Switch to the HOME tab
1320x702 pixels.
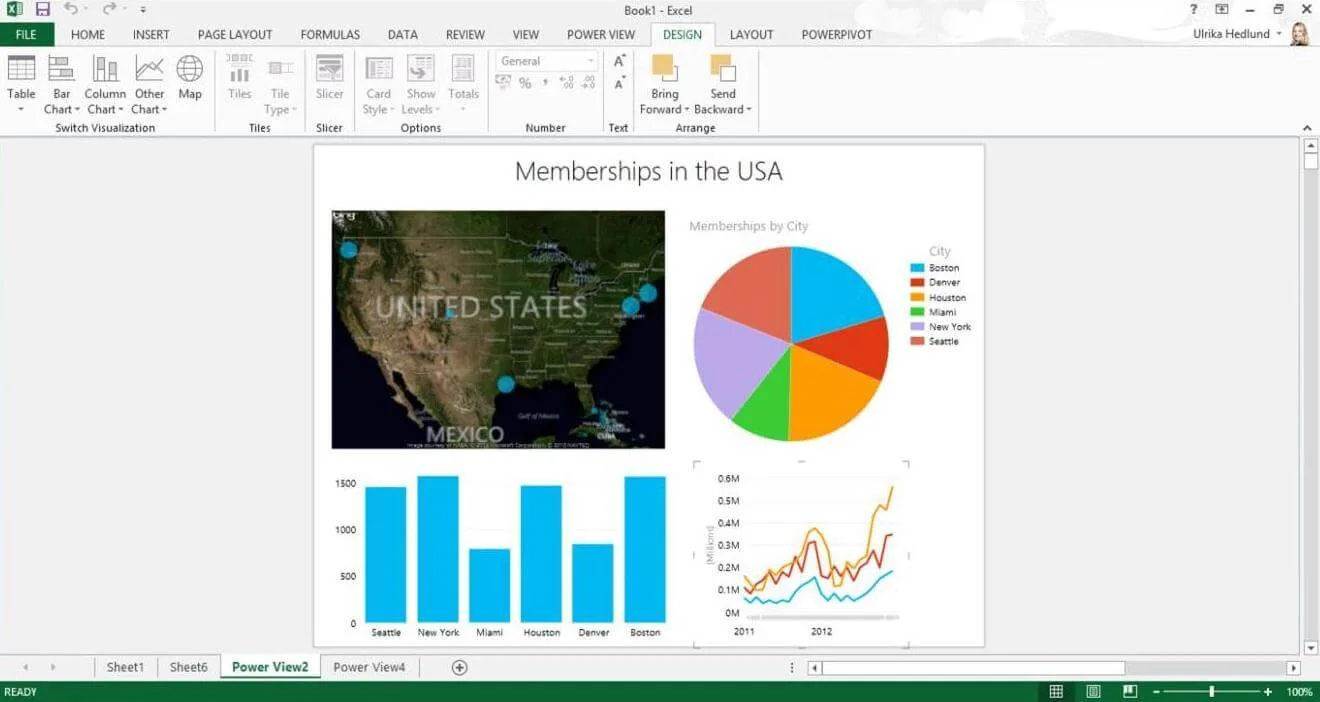88,34
